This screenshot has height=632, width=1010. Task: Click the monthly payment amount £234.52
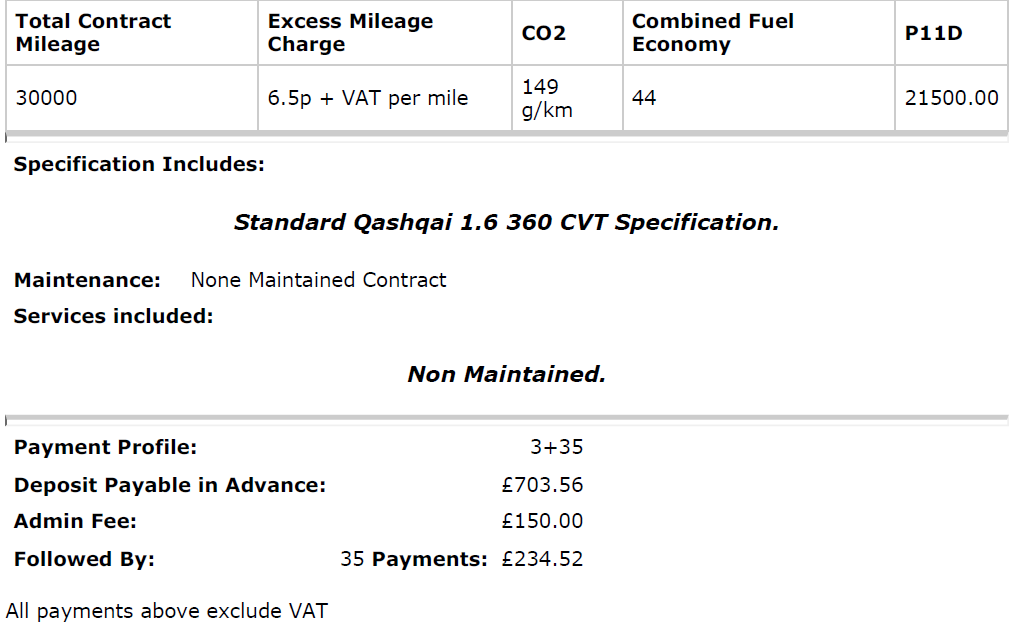point(542,559)
